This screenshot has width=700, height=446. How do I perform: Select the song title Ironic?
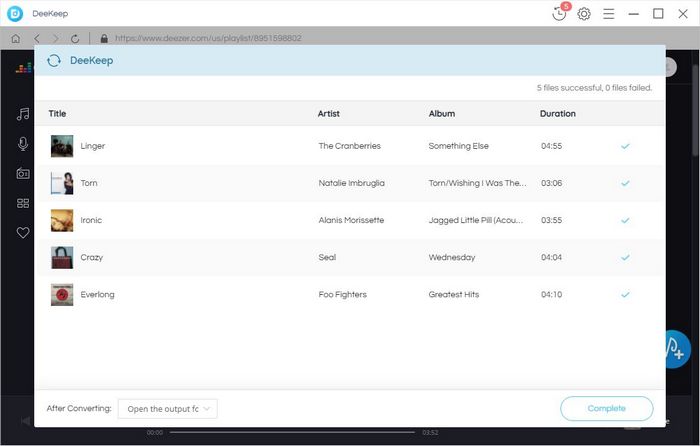(91, 220)
